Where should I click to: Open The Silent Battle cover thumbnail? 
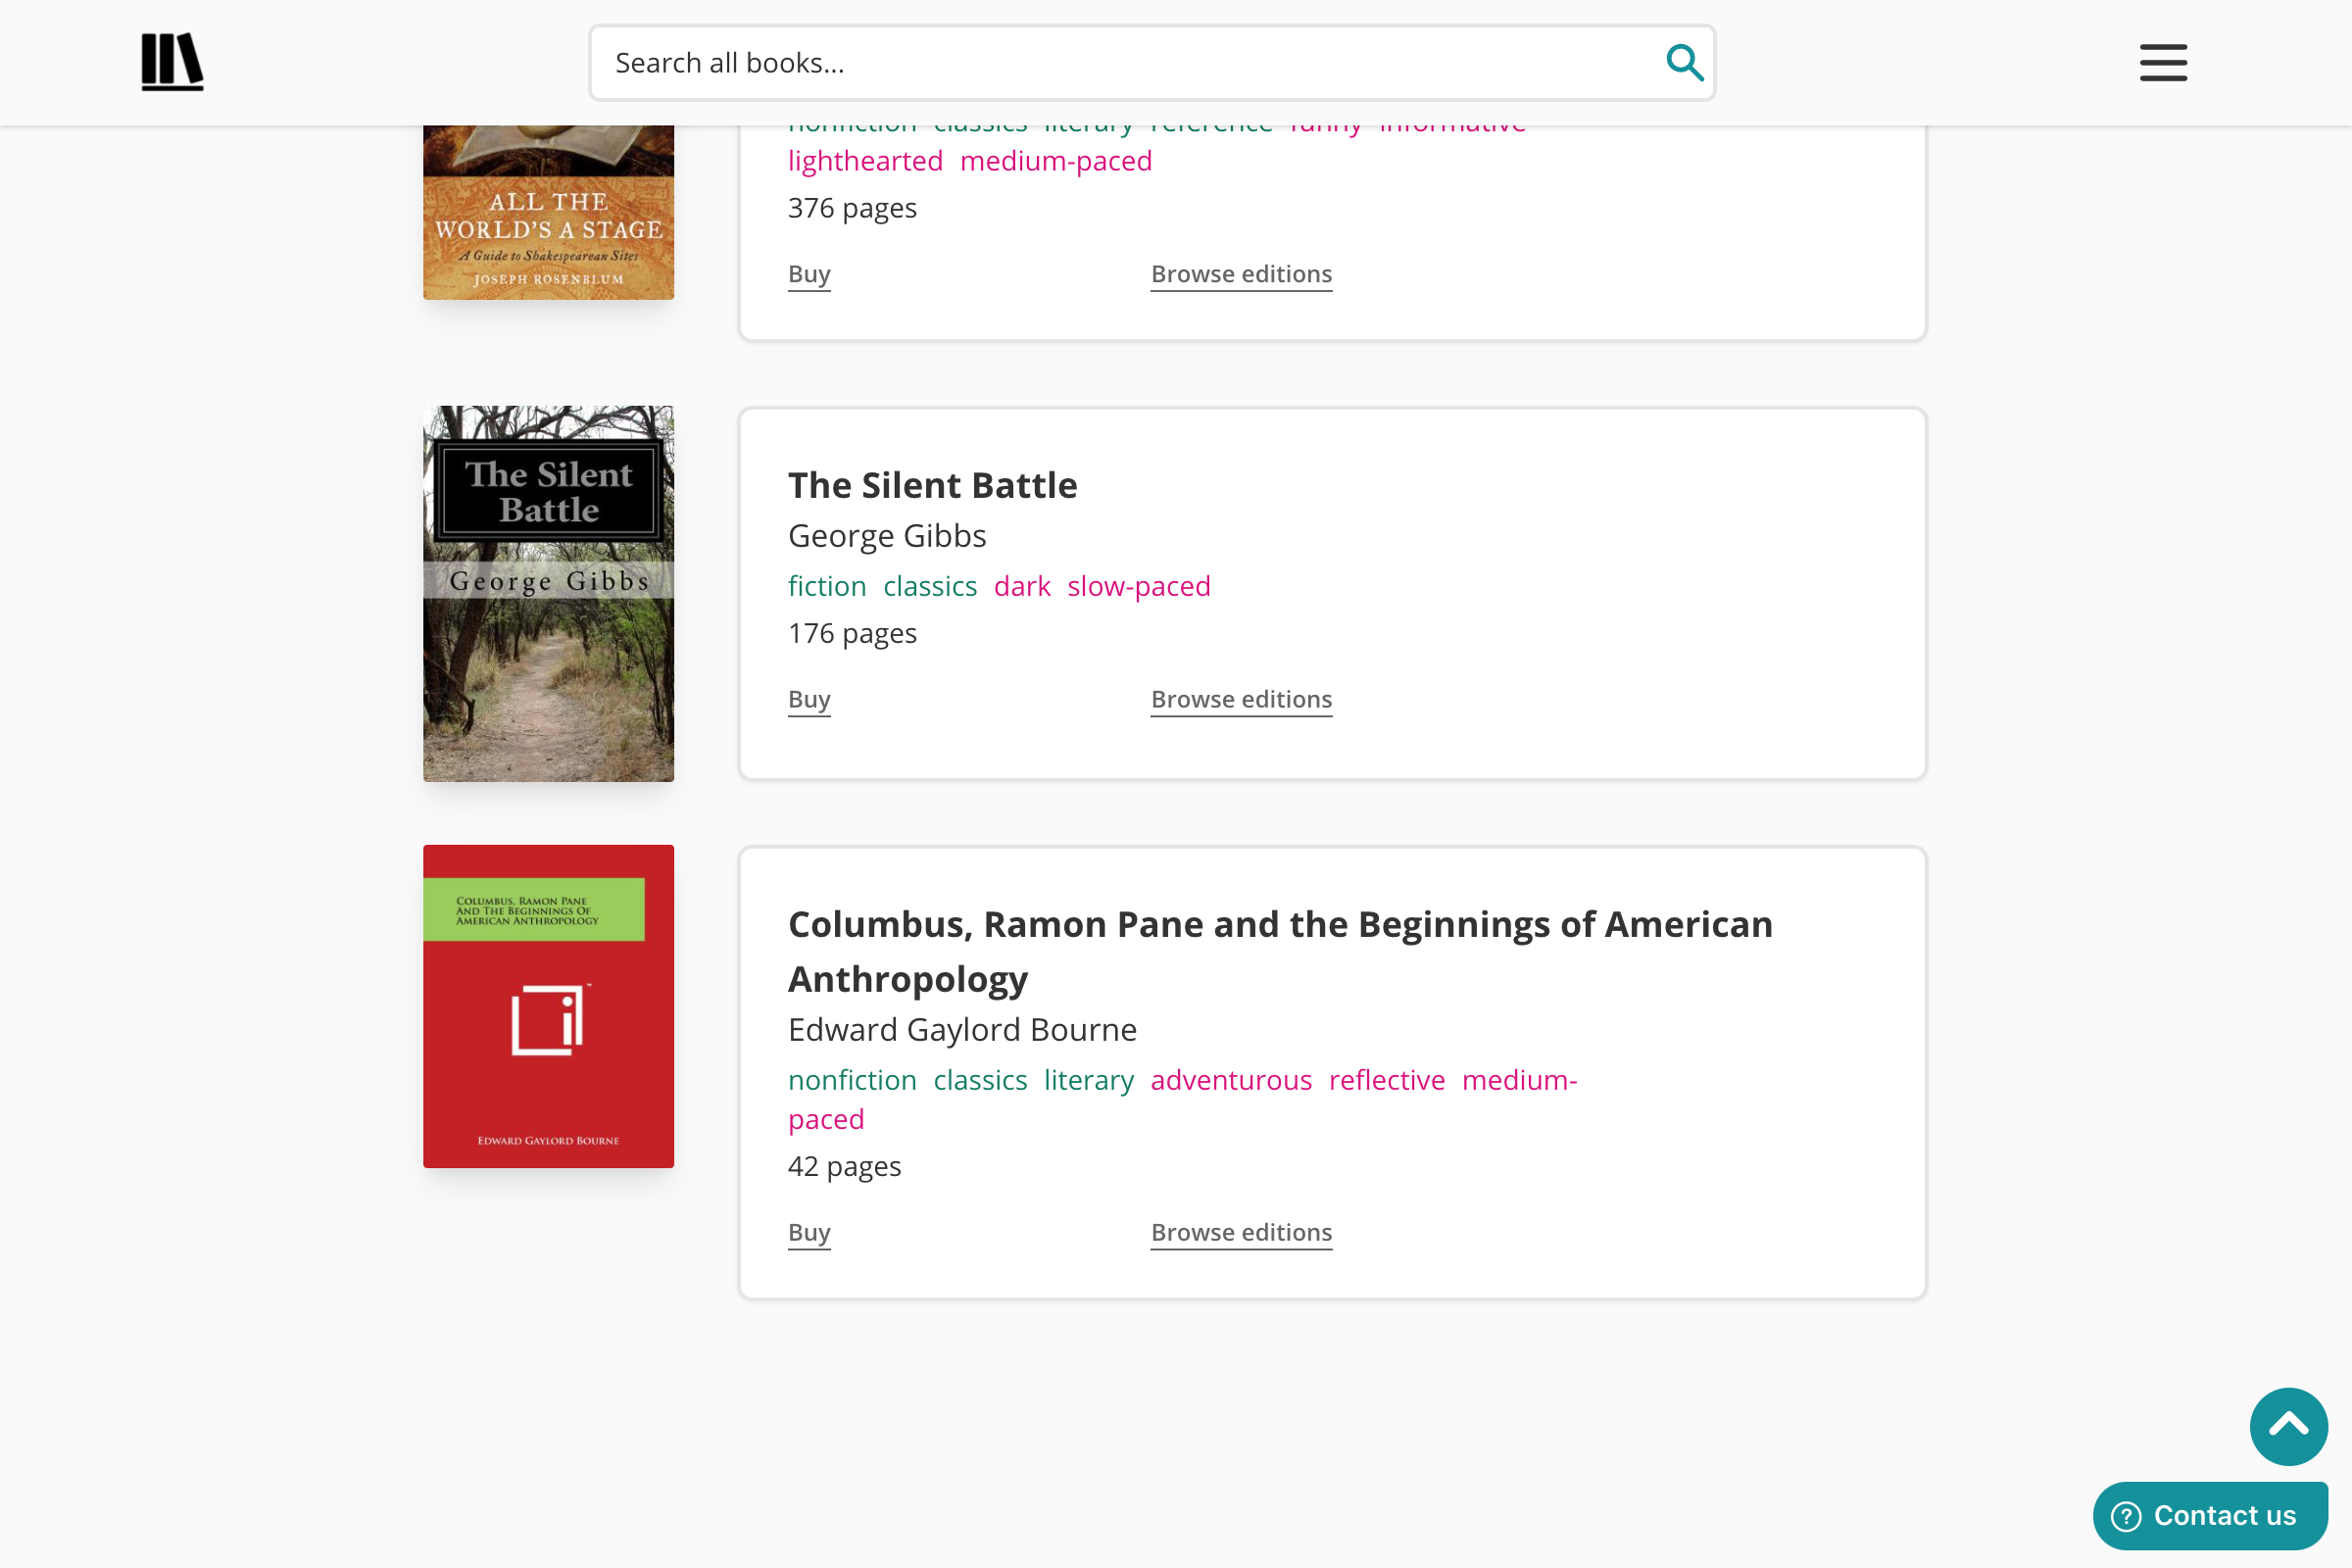click(x=548, y=593)
